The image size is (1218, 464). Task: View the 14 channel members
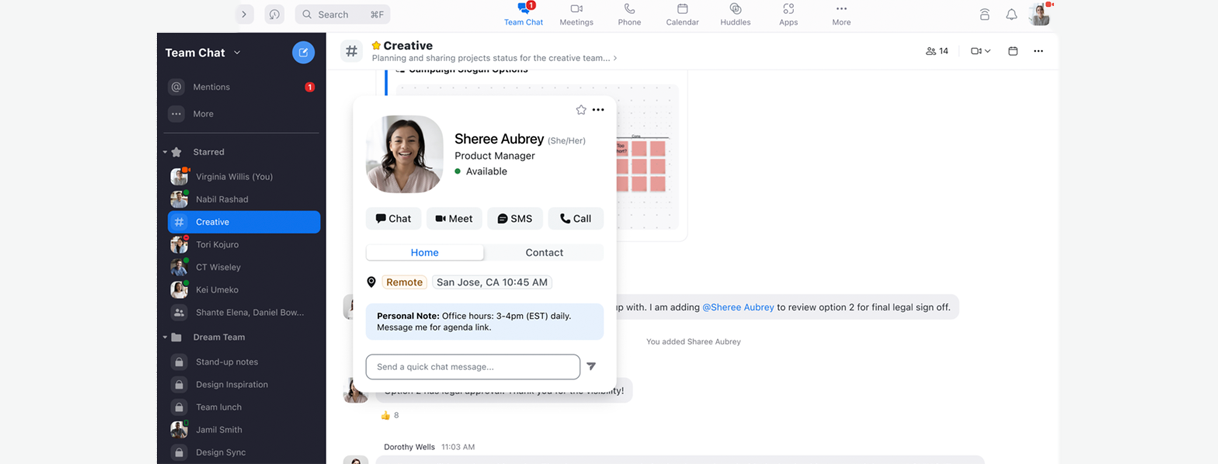(937, 51)
